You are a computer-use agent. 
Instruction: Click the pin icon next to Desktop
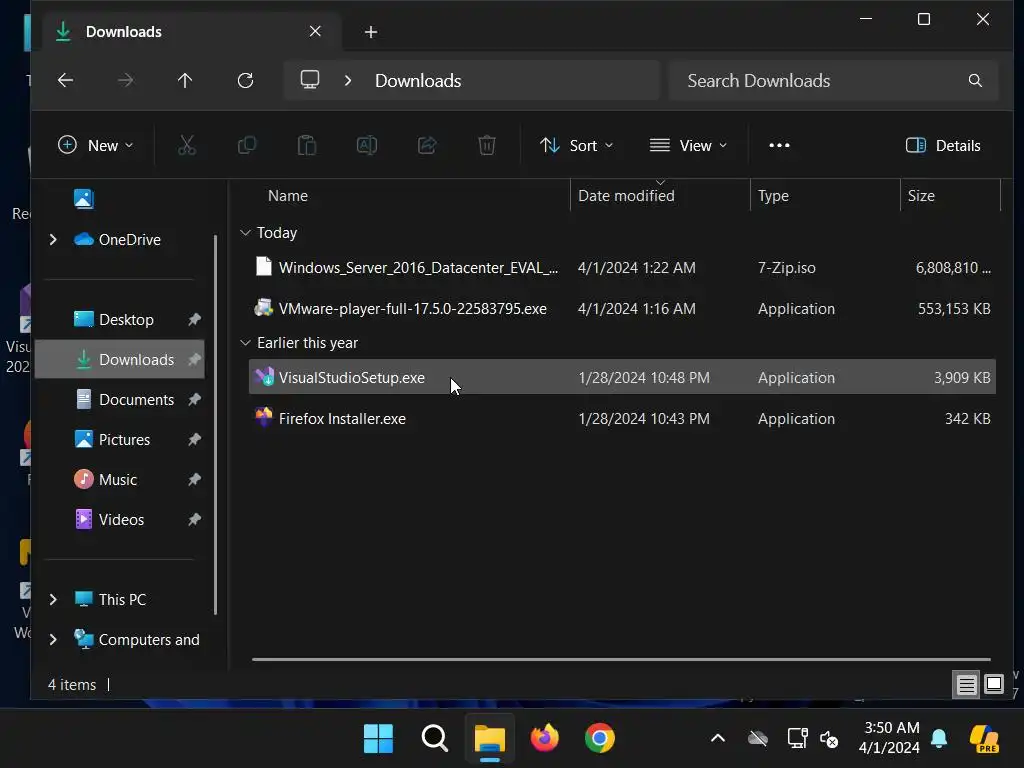pyautogui.click(x=195, y=319)
